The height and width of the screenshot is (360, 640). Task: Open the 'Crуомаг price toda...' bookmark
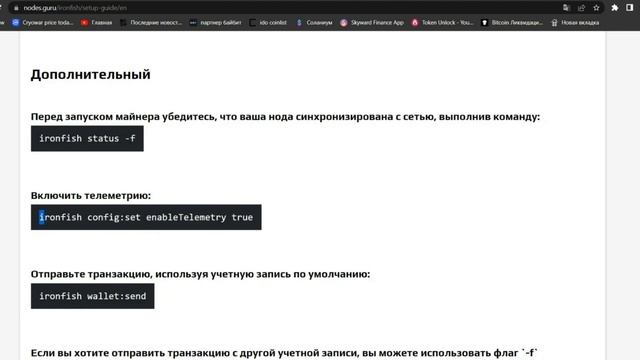point(42,22)
